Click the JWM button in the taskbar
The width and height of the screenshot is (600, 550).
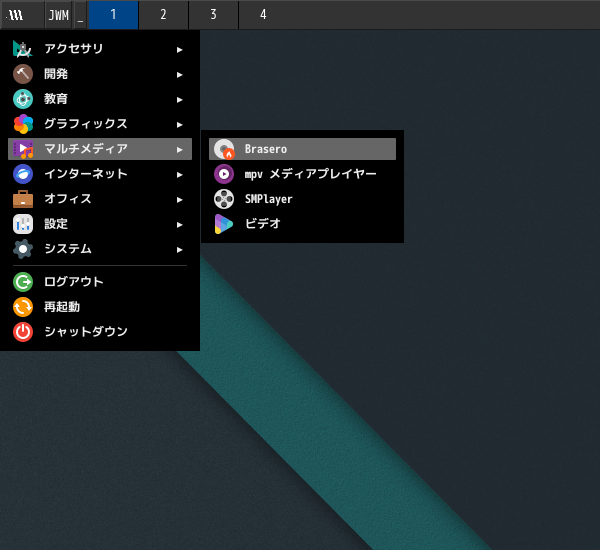[x=59, y=15]
